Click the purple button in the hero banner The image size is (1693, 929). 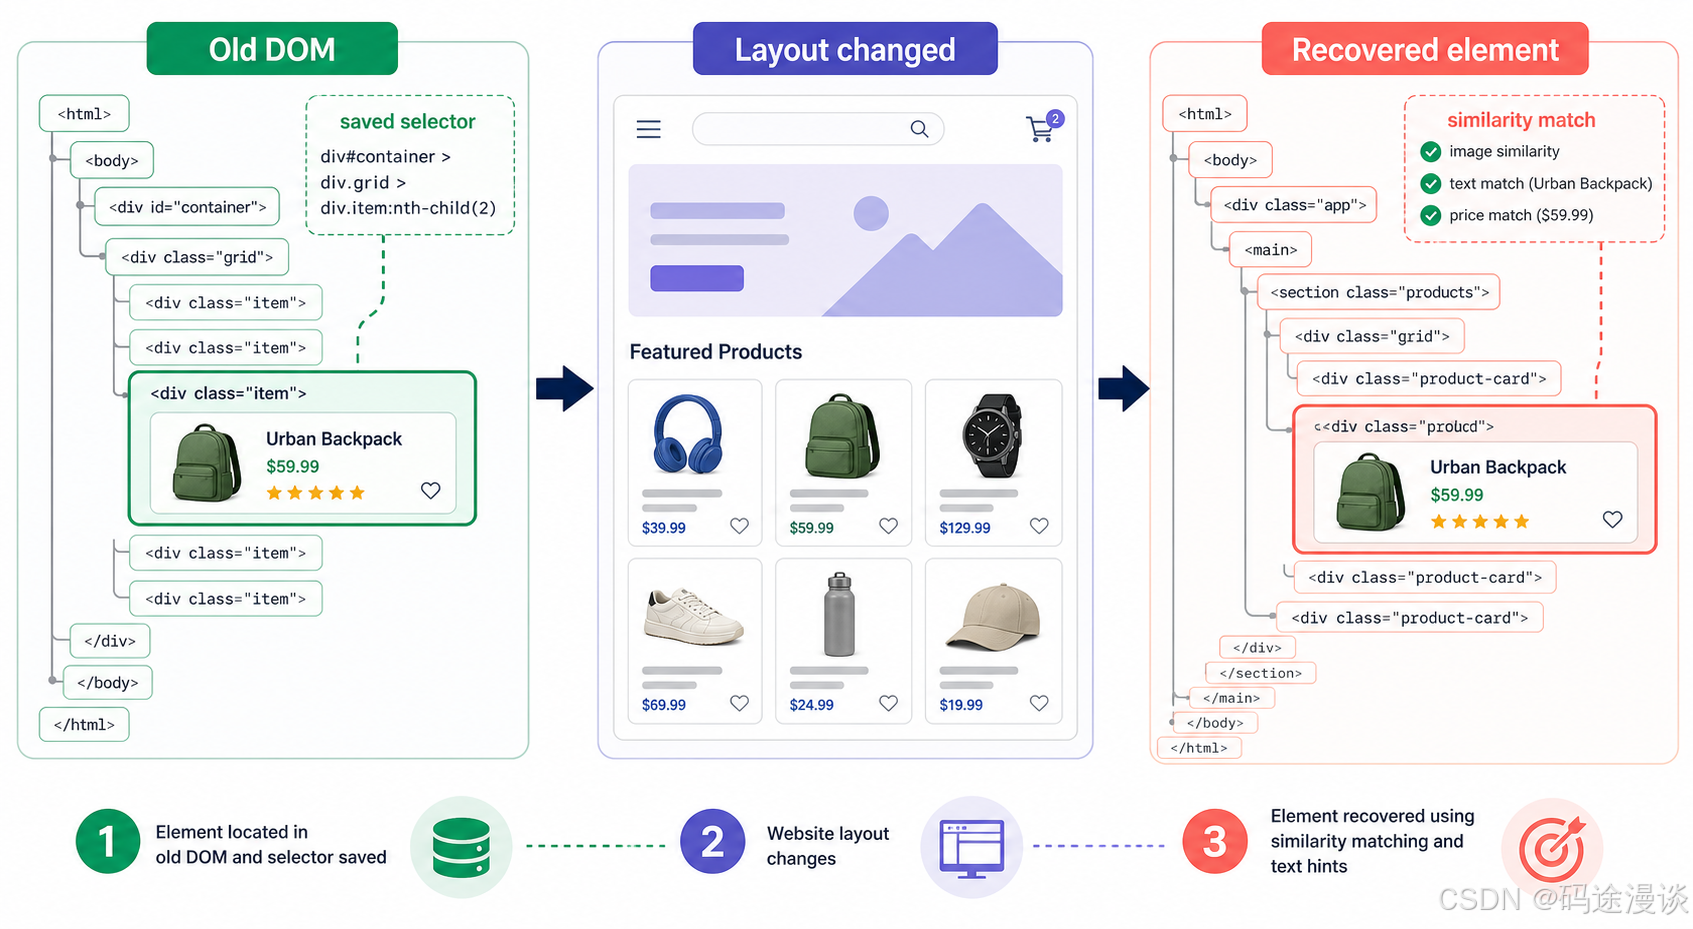pyautogui.click(x=697, y=278)
